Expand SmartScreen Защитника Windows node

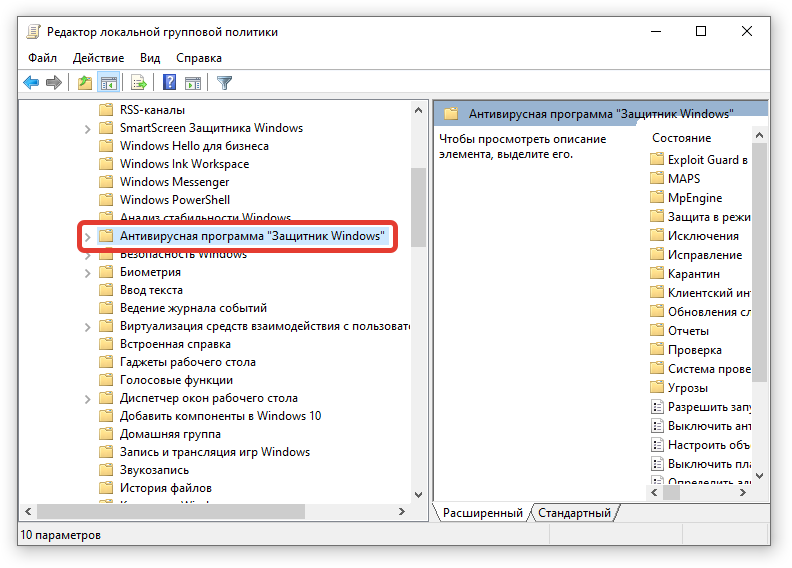87,129
